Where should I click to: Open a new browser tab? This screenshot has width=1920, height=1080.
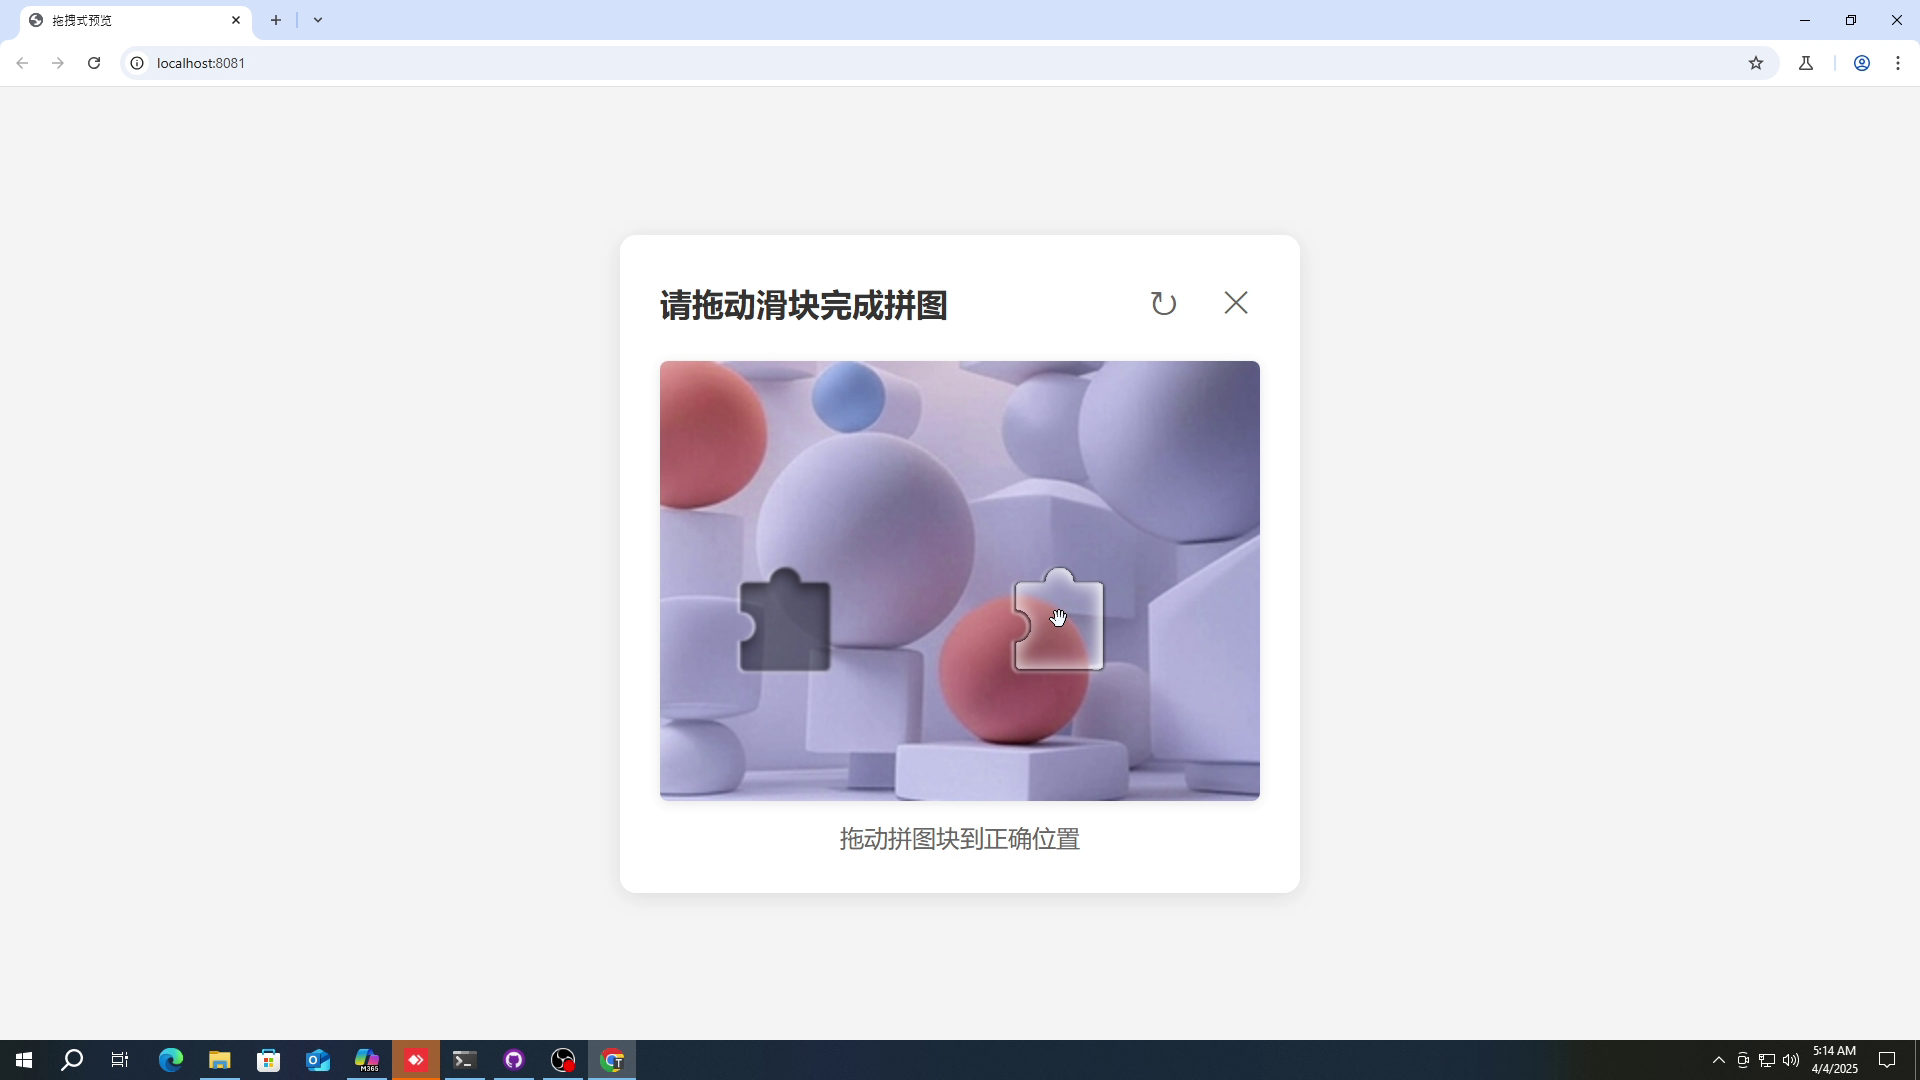[x=276, y=20]
